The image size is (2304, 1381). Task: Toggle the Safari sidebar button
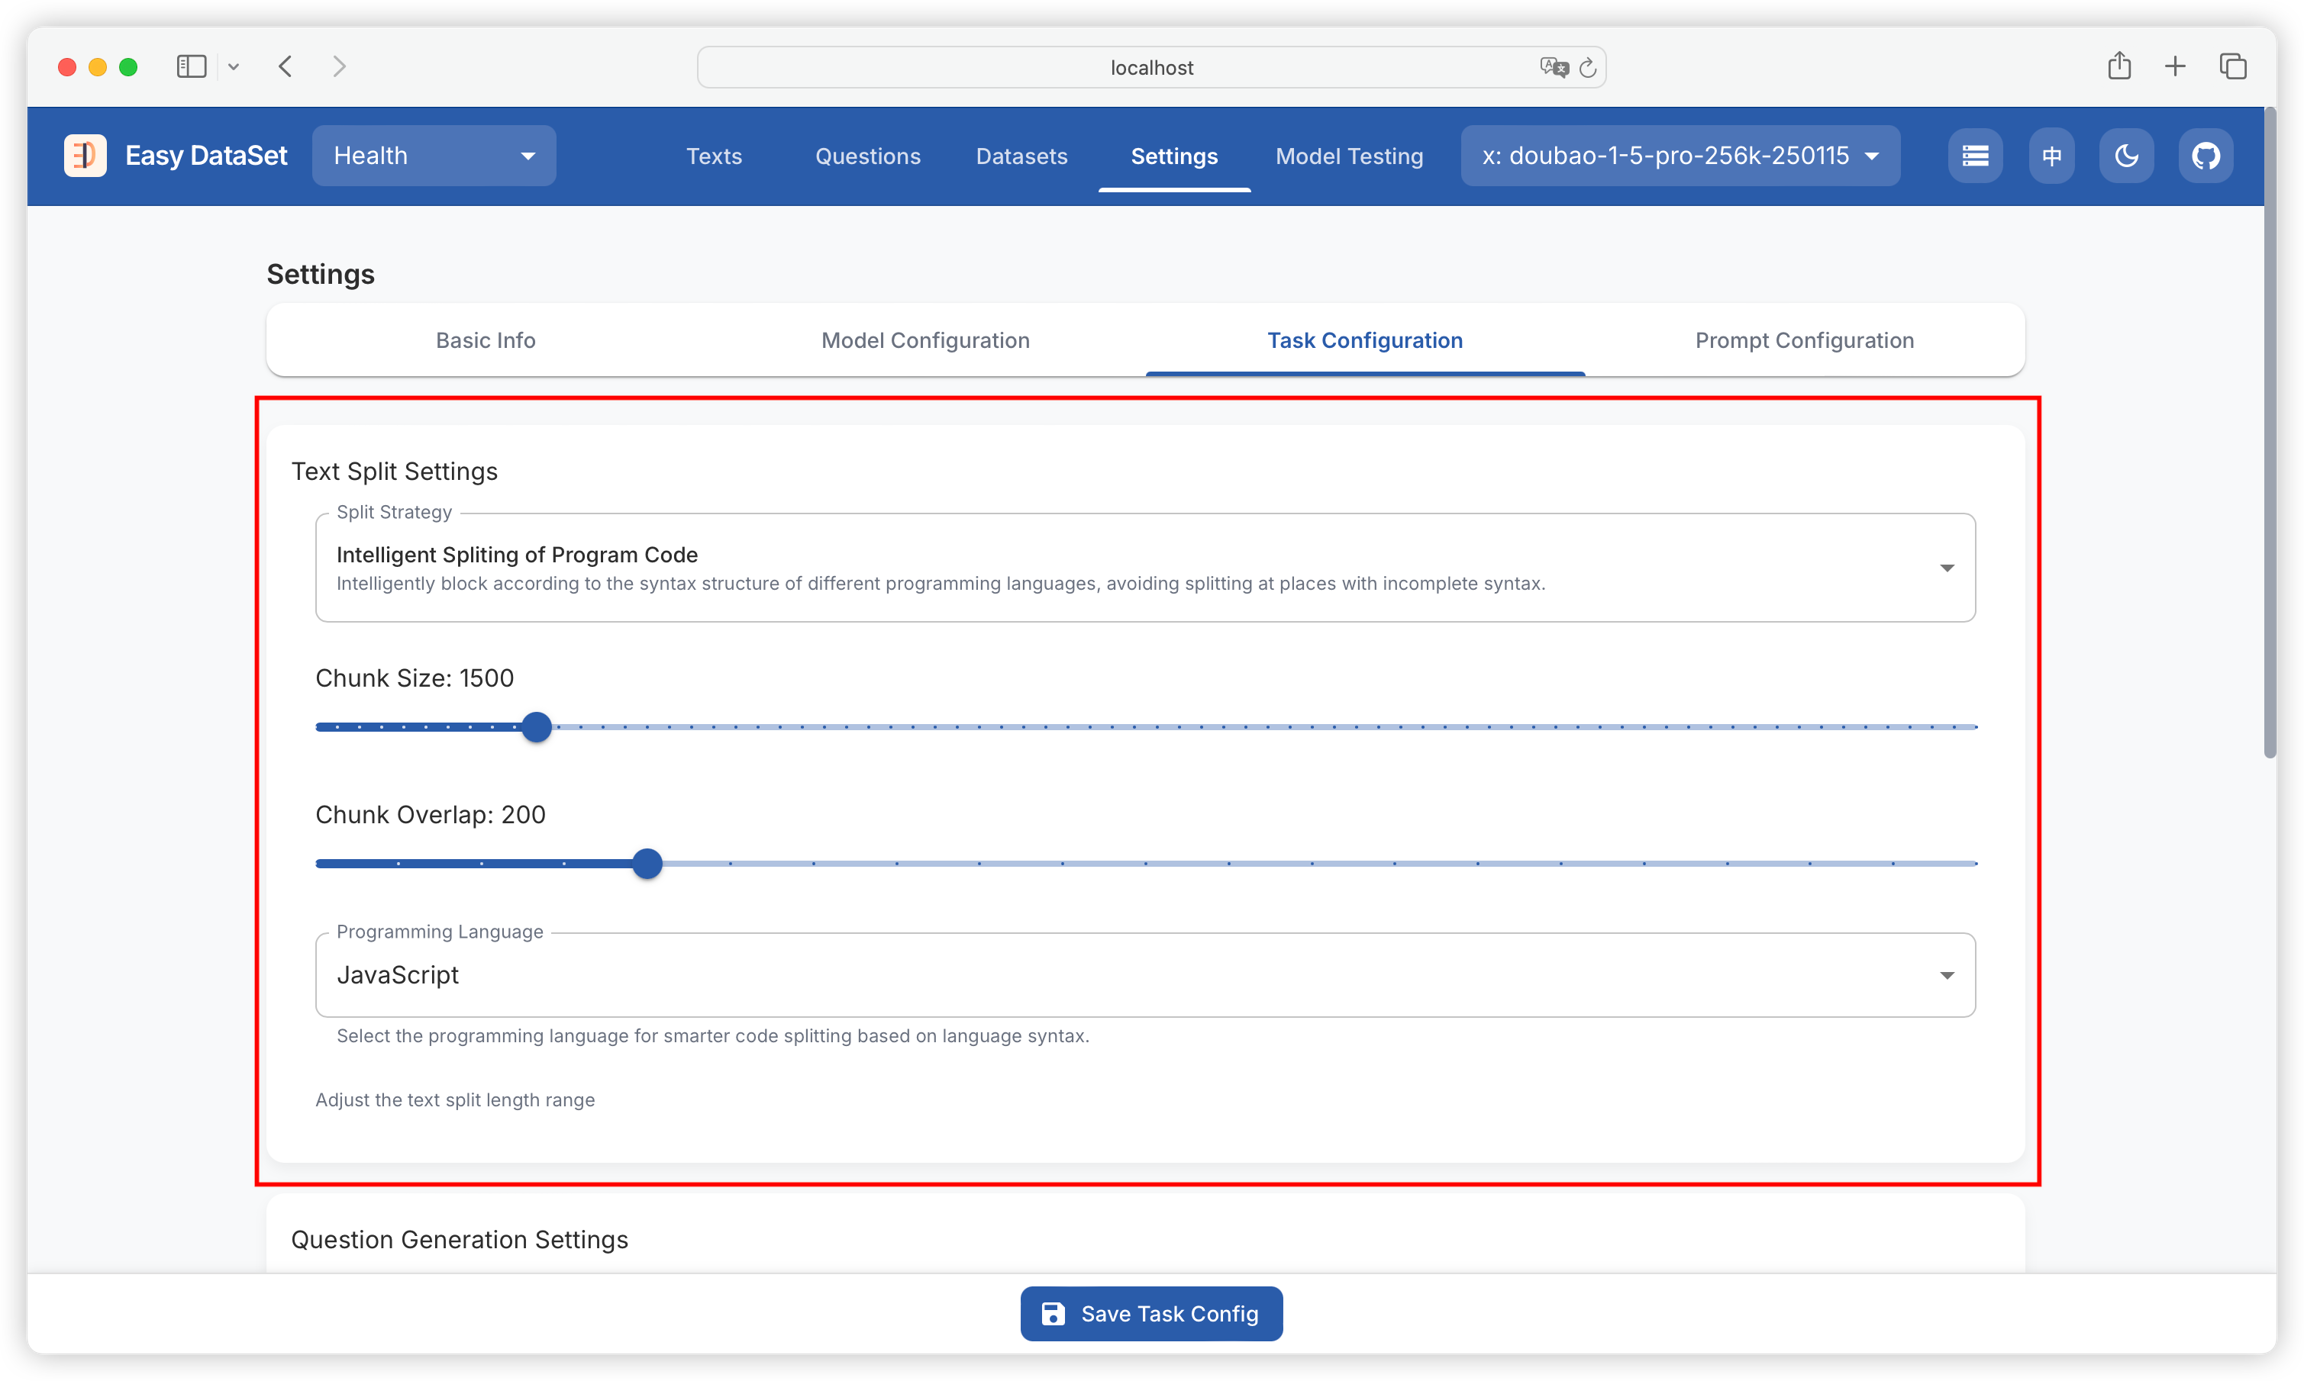click(191, 66)
